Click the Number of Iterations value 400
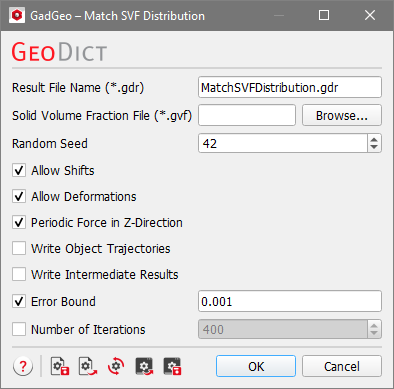This screenshot has height=389, width=394. (283, 329)
